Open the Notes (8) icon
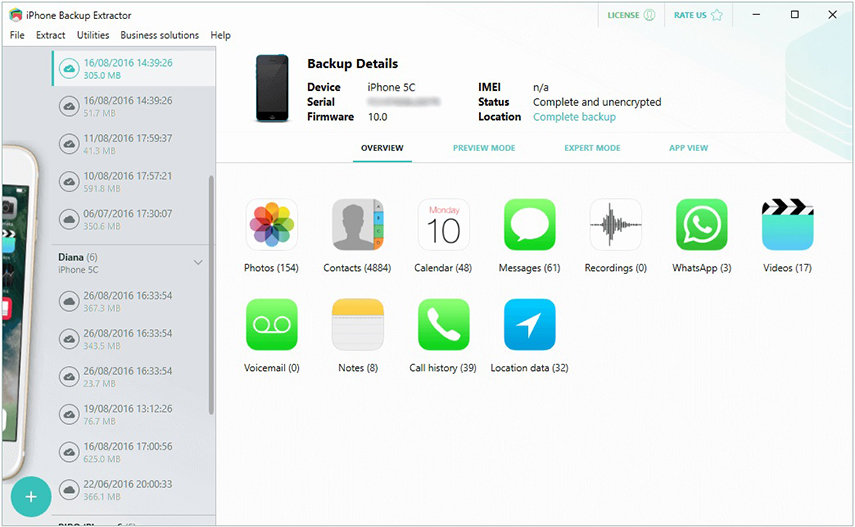Image resolution: width=855 pixels, height=527 pixels. coord(358,325)
